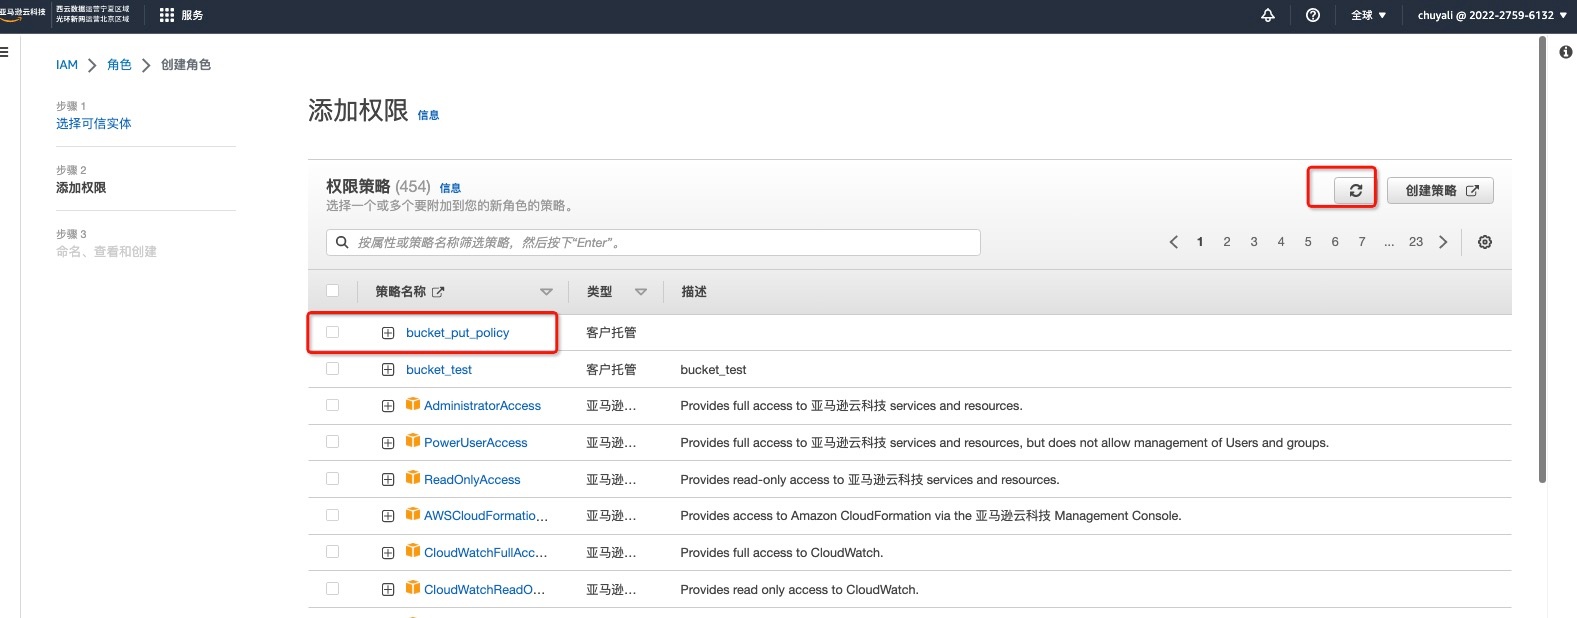The width and height of the screenshot is (1577, 618).
Task: Click the info circle icon at right edge
Action: (x=1566, y=52)
